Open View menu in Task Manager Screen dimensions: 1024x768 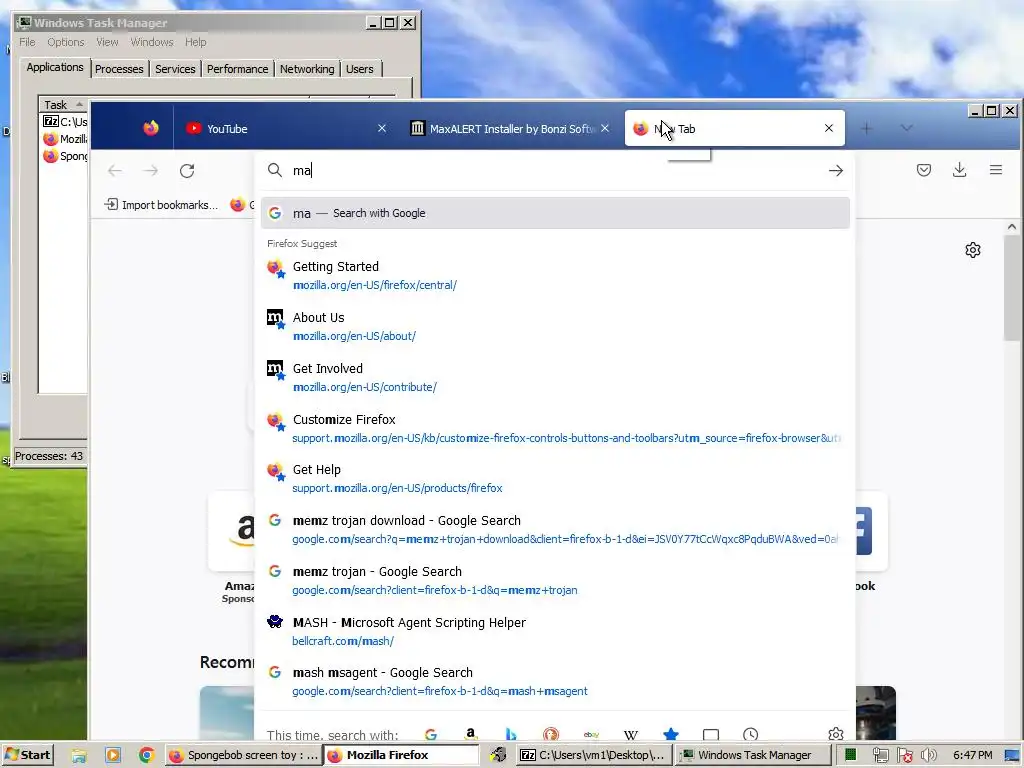point(107,42)
